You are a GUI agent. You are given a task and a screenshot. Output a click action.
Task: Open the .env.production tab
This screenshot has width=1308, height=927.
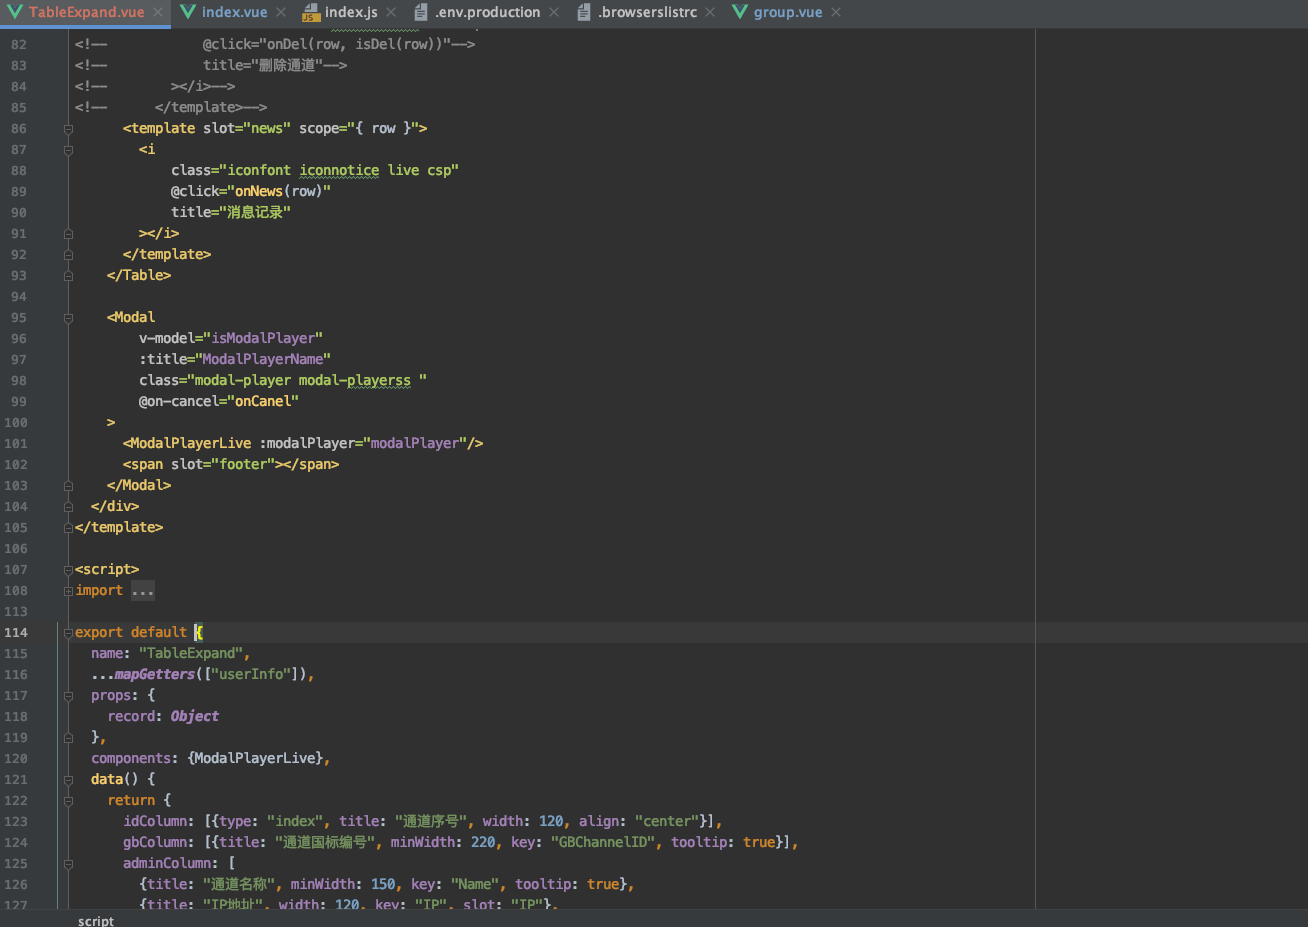click(487, 12)
